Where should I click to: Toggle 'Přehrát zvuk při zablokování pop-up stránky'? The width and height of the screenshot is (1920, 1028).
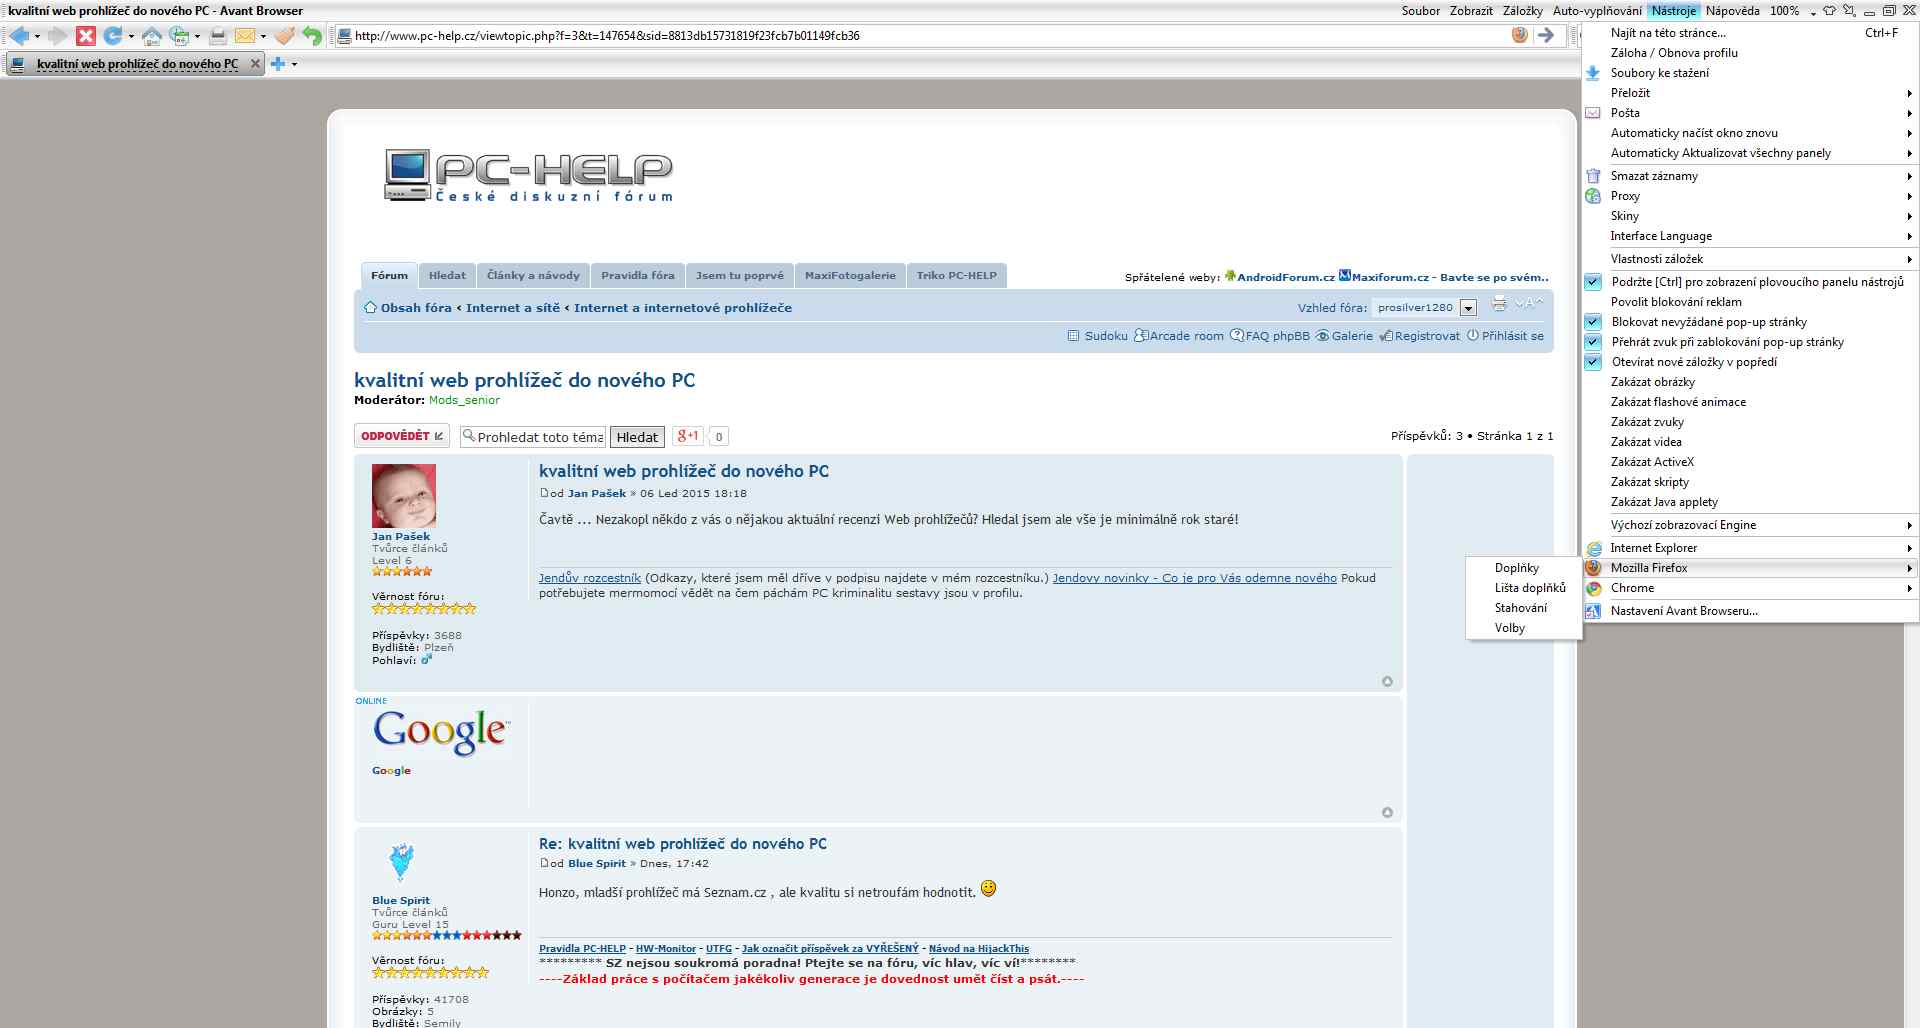(1750, 342)
